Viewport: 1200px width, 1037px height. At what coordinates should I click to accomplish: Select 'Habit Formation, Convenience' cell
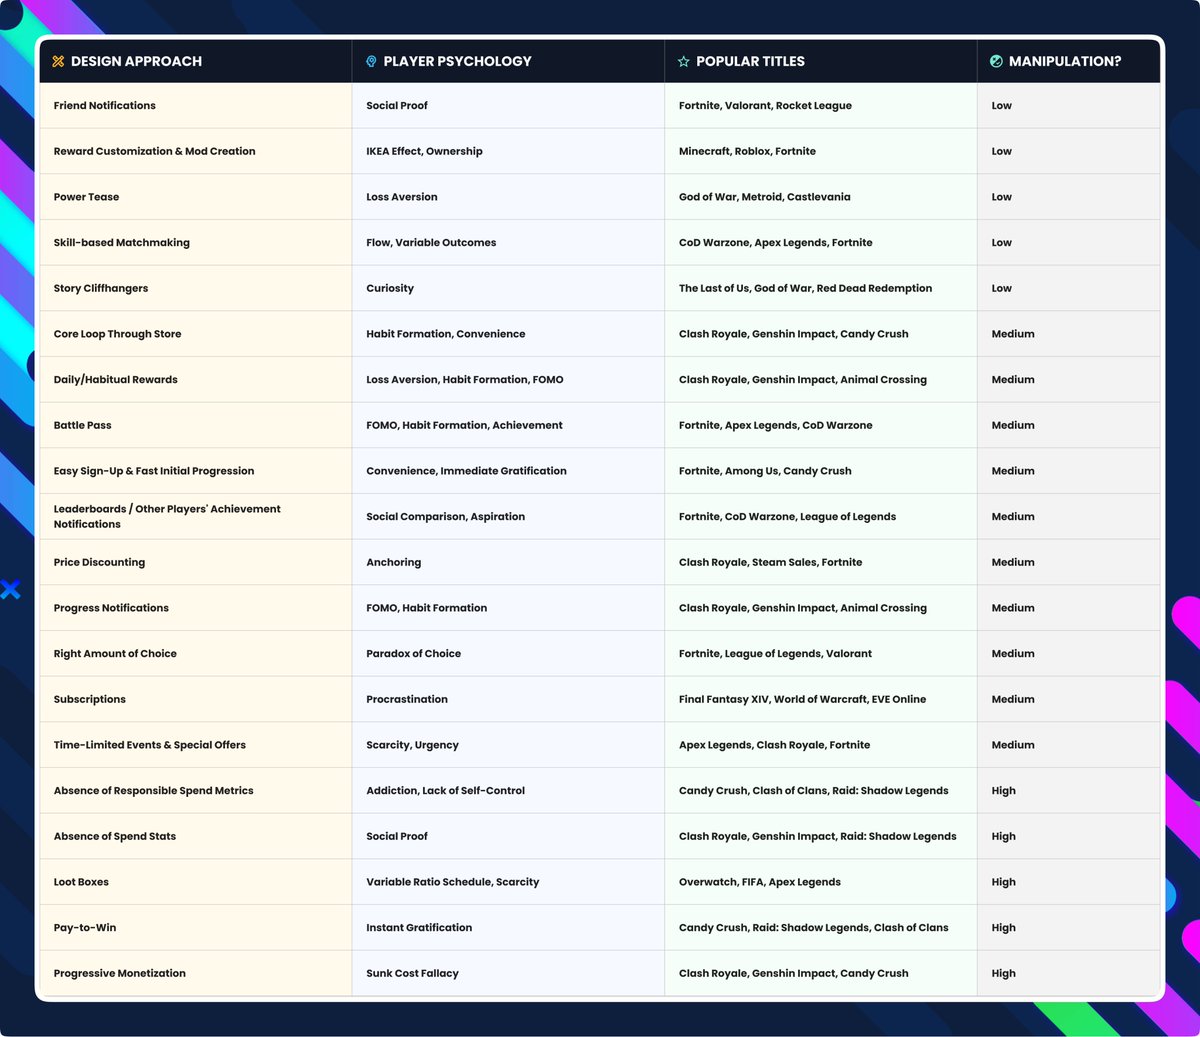[508, 334]
